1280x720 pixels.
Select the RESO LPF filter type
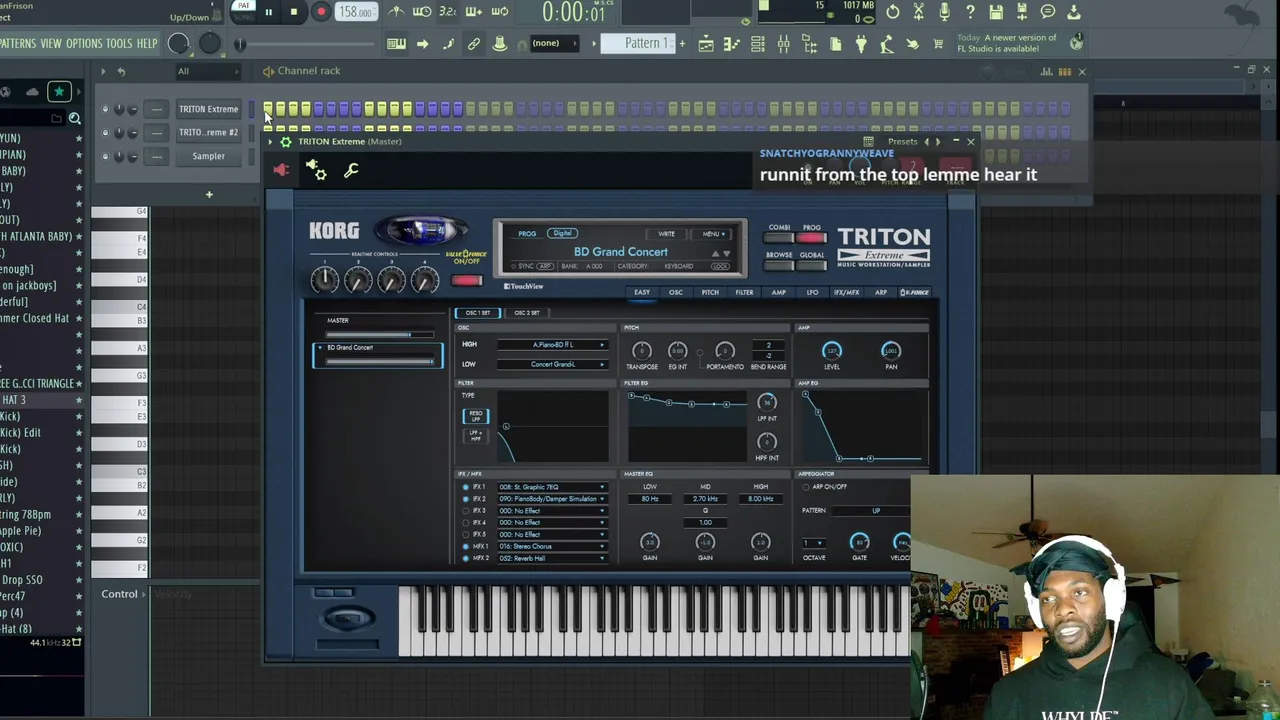(x=475, y=415)
